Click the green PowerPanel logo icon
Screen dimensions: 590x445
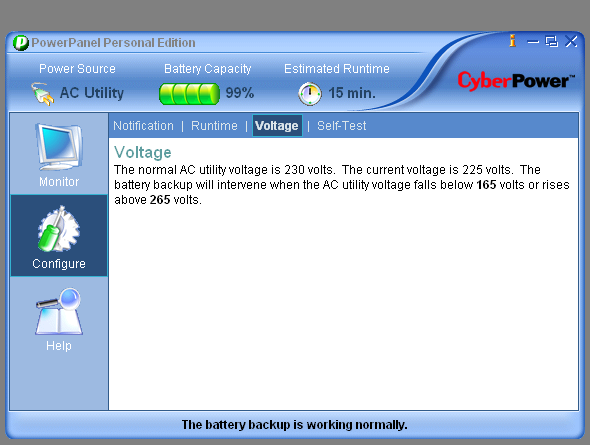(x=21, y=43)
